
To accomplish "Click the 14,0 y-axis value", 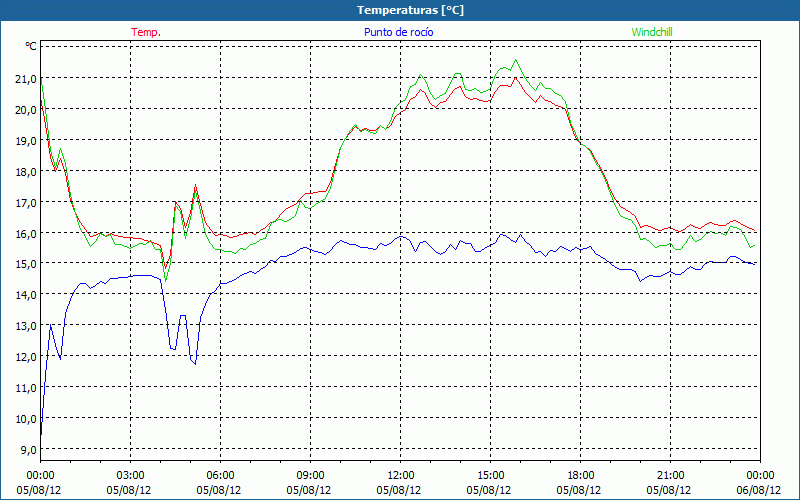I will (27, 295).
